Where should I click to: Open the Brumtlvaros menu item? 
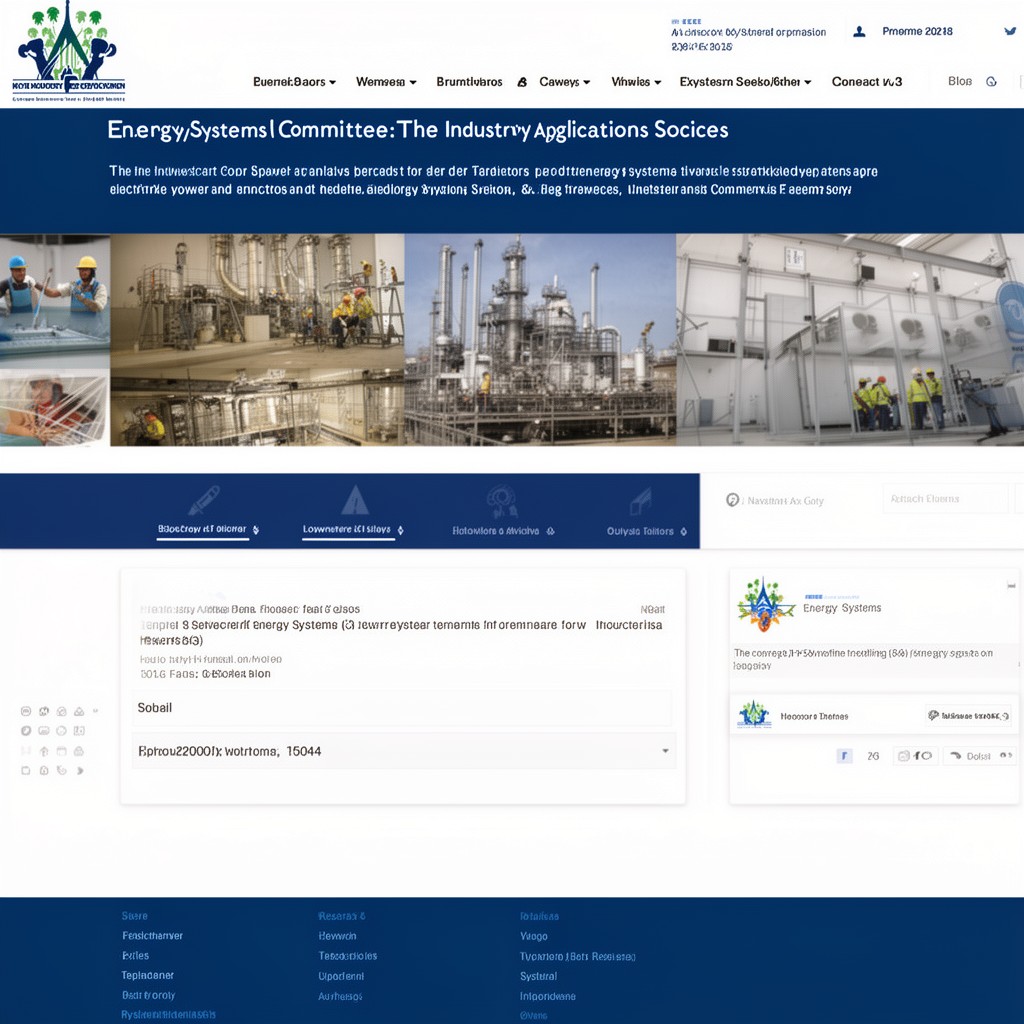click(x=470, y=82)
